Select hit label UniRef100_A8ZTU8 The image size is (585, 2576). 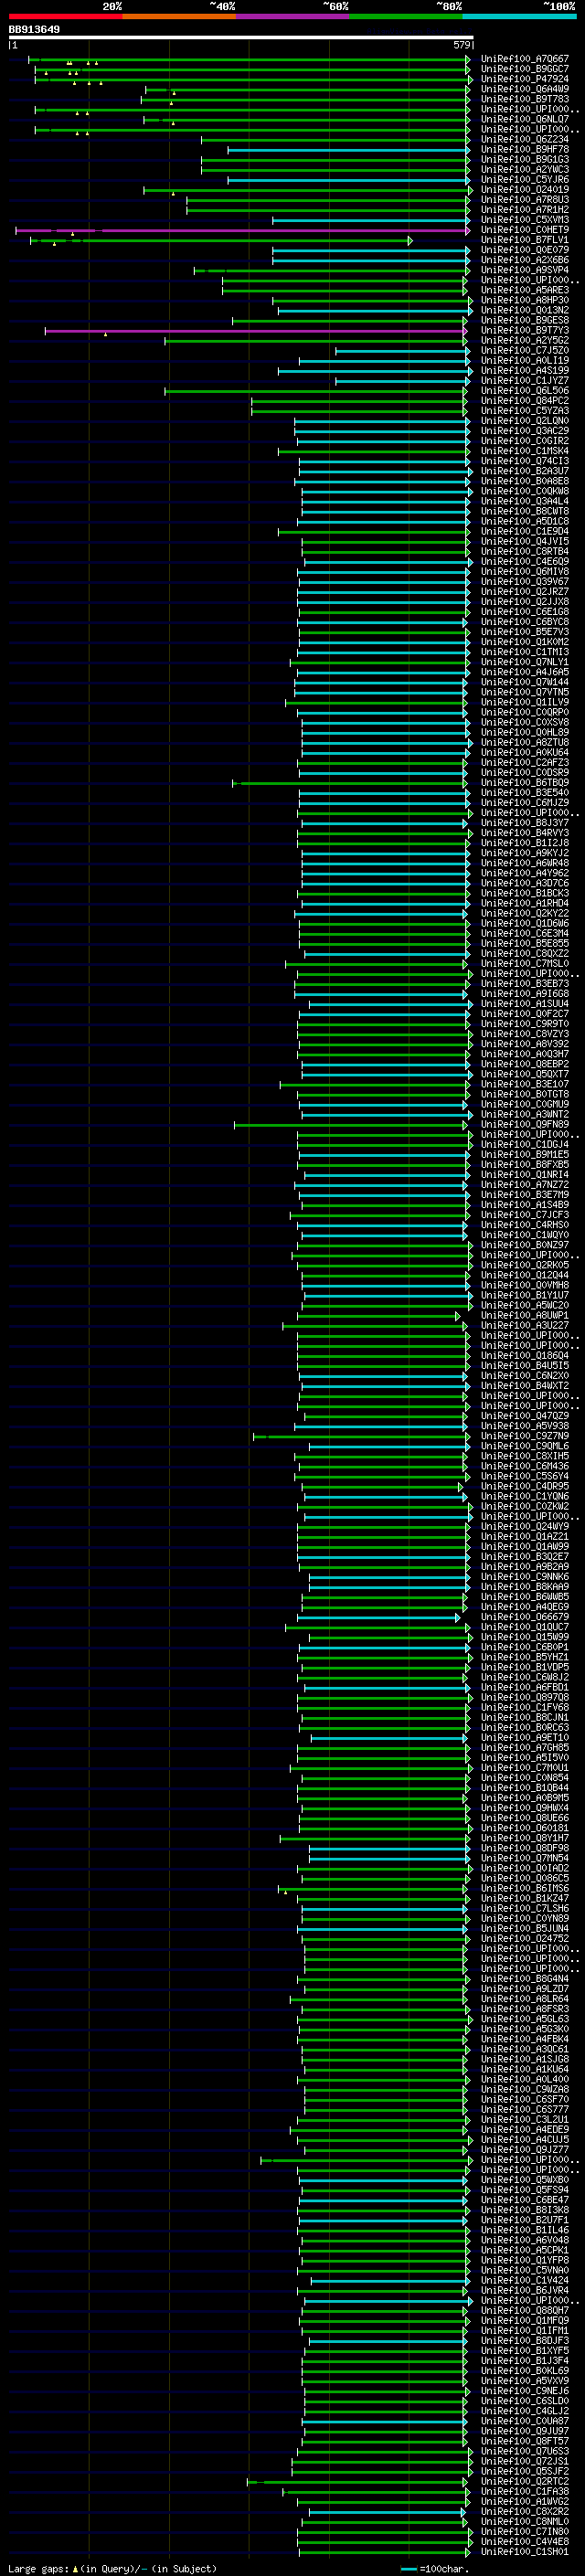pyautogui.click(x=525, y=743)
